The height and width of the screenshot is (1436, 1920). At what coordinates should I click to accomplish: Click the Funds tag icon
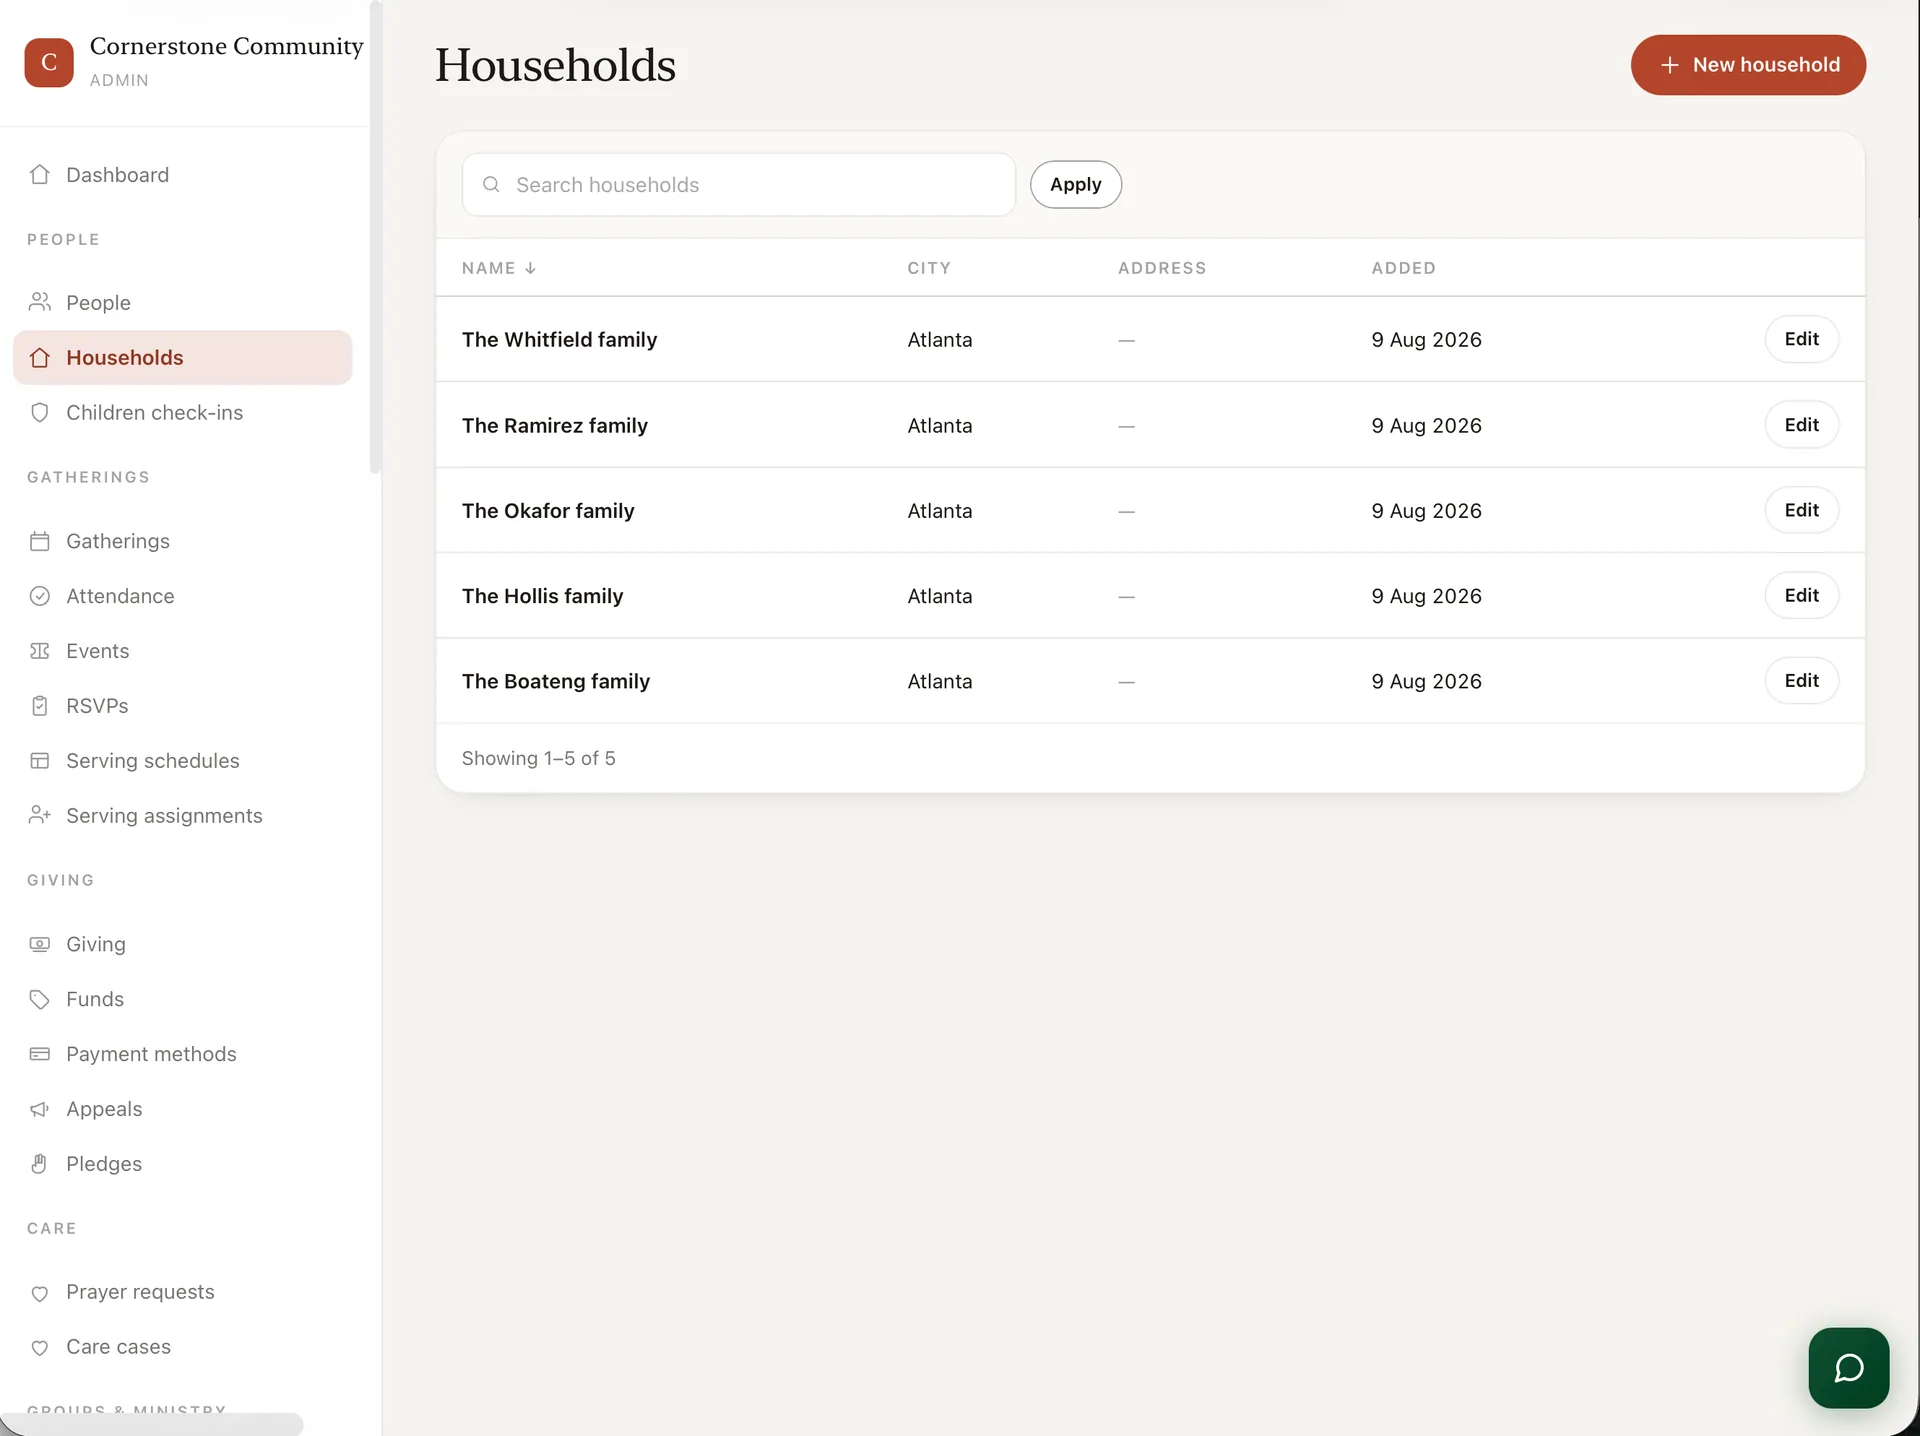40,999
